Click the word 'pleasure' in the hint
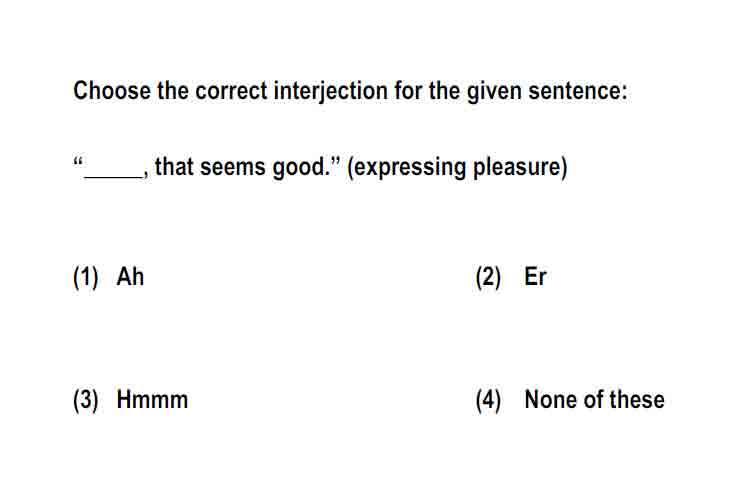The image size is (750, 500). tap(517, 167)
